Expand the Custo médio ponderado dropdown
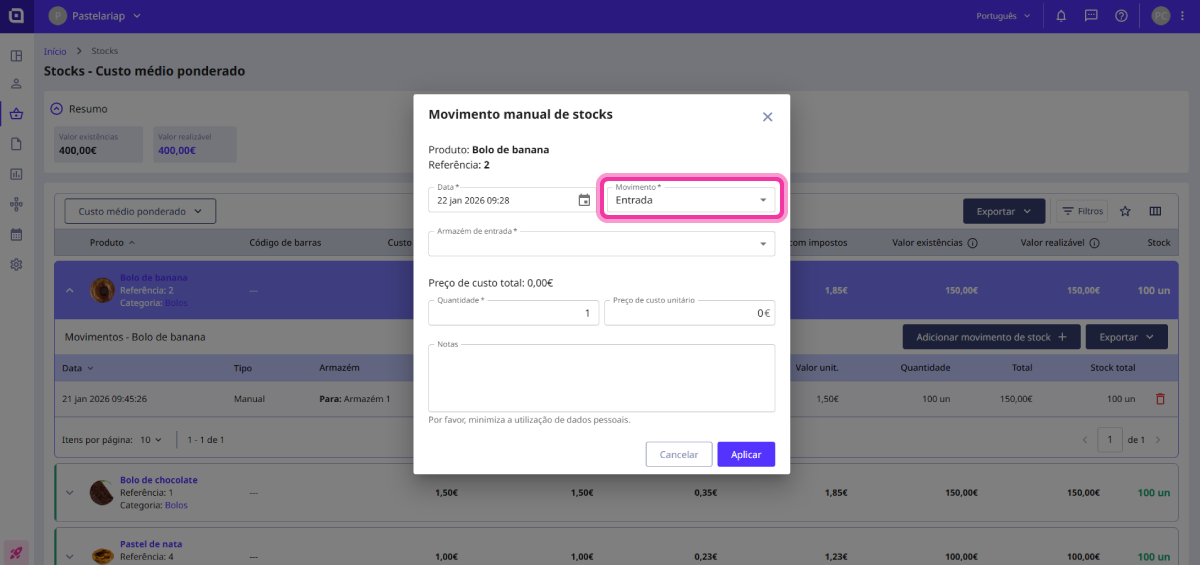This screenshot has width=1200, height=565. 140,211
